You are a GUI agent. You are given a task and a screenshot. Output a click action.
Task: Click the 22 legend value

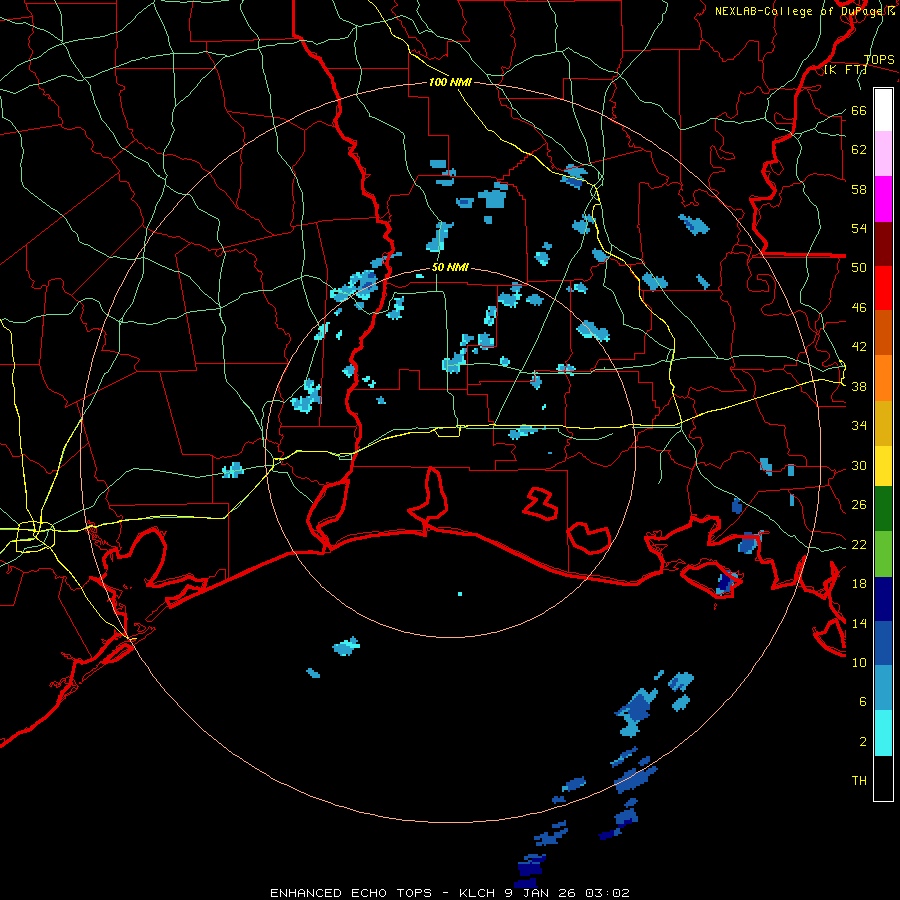(859, 544)
